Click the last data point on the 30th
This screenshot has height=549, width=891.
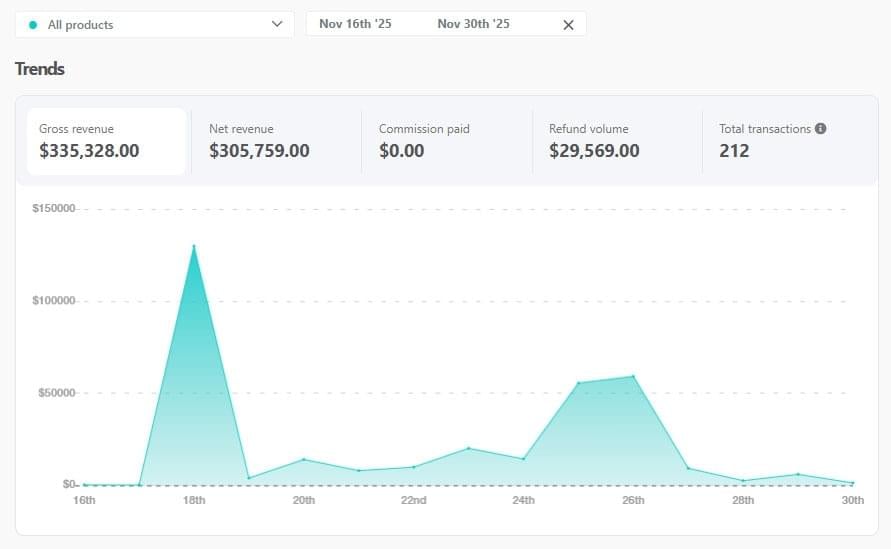click(852, 483)
